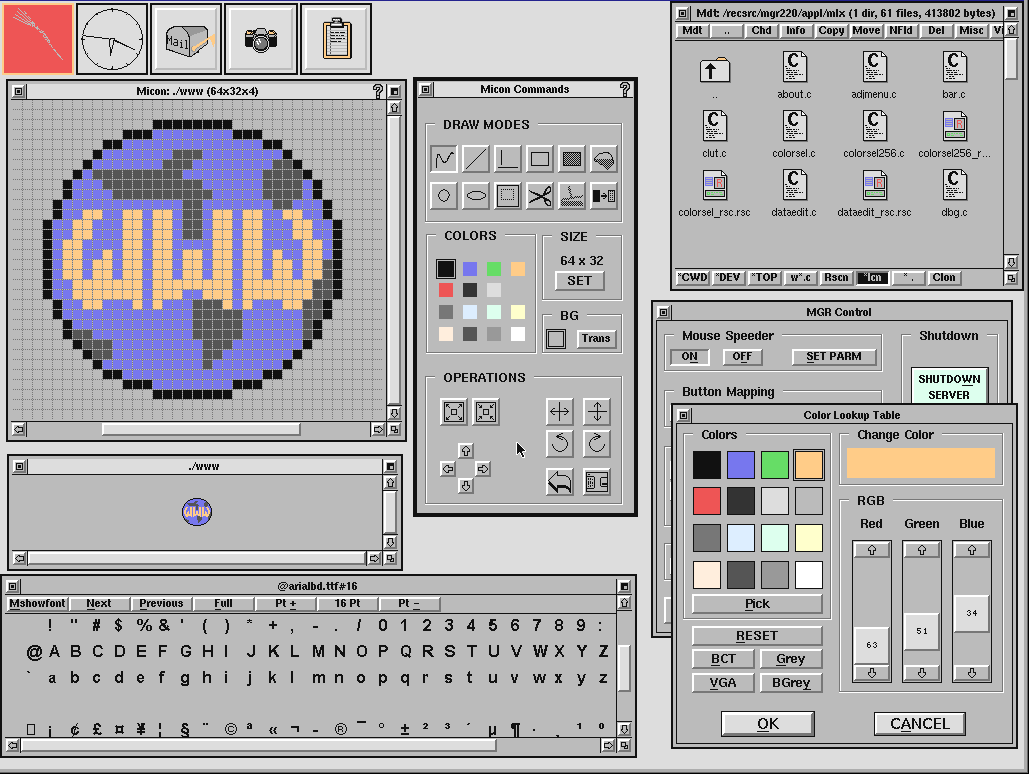Flip the icon horizontally in Operations
Image resolution: width=1029 pixels, height=774 pixels.
(x=560, y=412)
